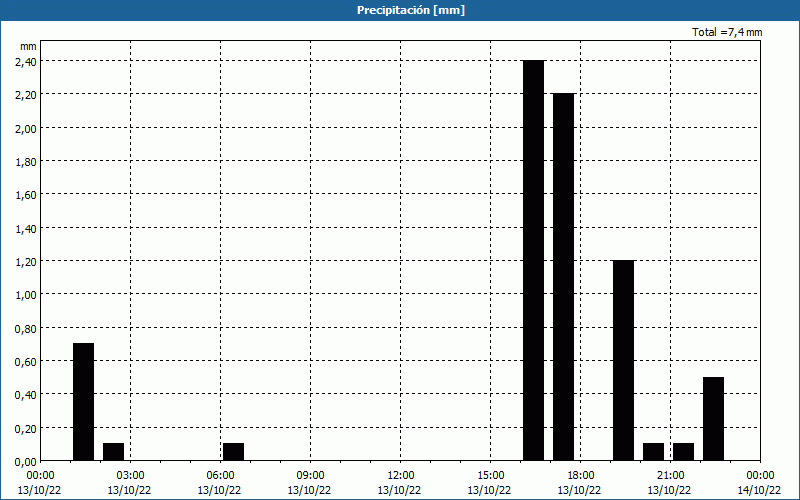Click the 12:00 time label
800x500 pixels.
[401, 476]
